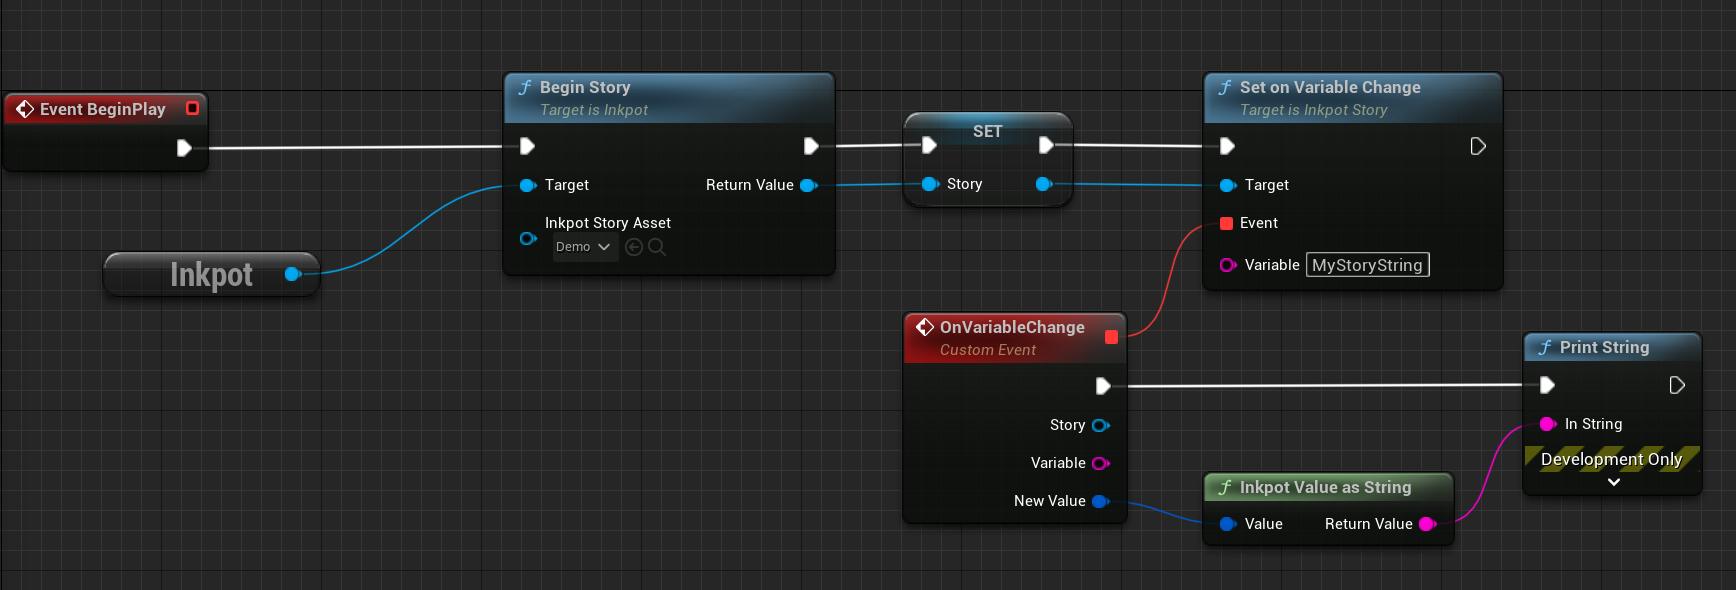1736x590 pixels.
Task: Click SET node Story output pin
Action: [x=1044, y=184]
